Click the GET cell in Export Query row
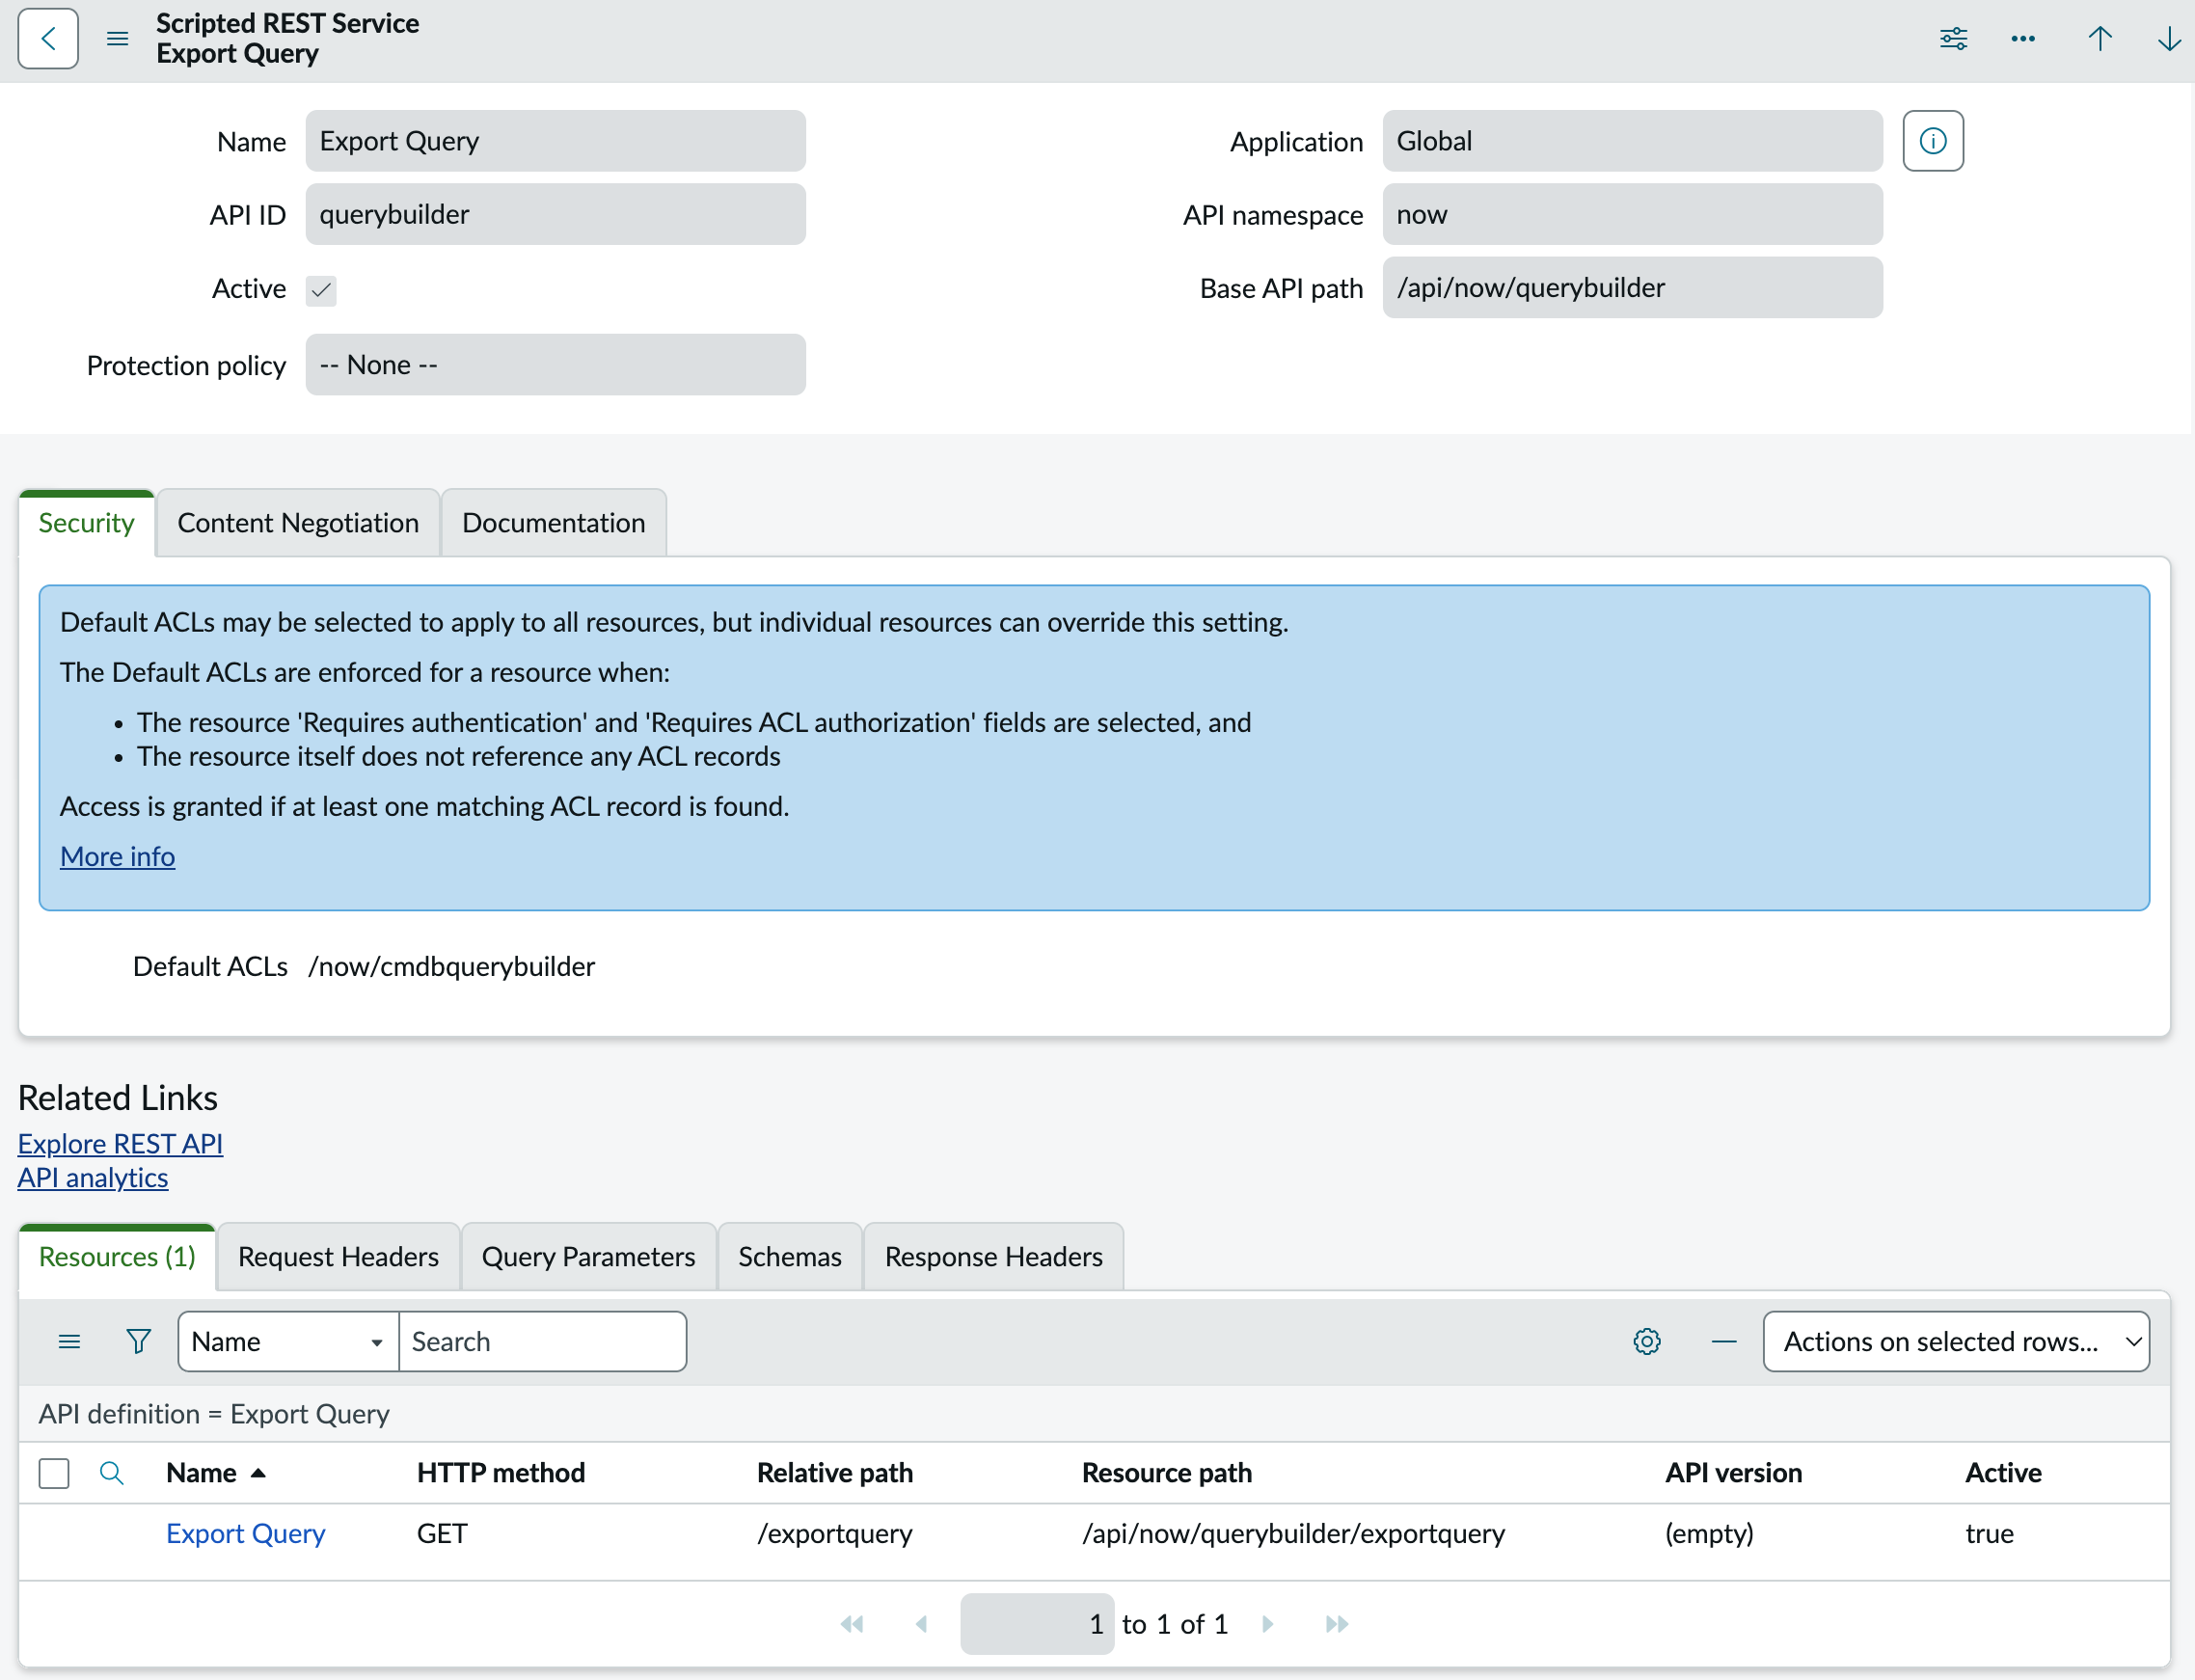 pos(442,1533)
